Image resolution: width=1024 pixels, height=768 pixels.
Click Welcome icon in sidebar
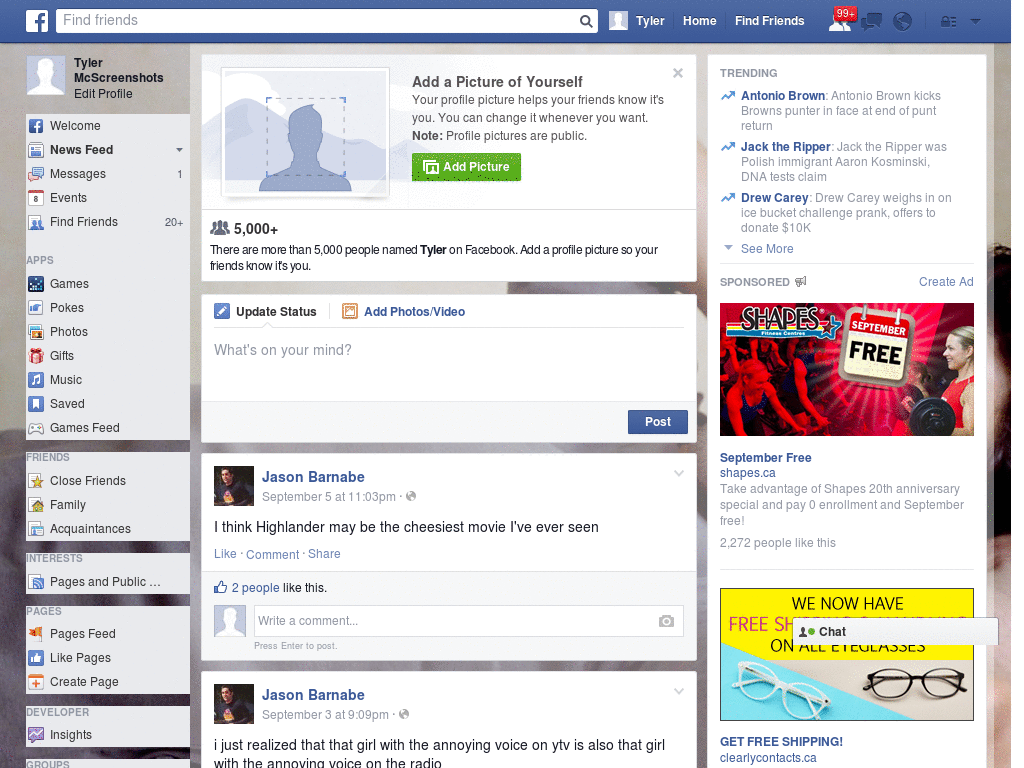[x=36, y=126]
